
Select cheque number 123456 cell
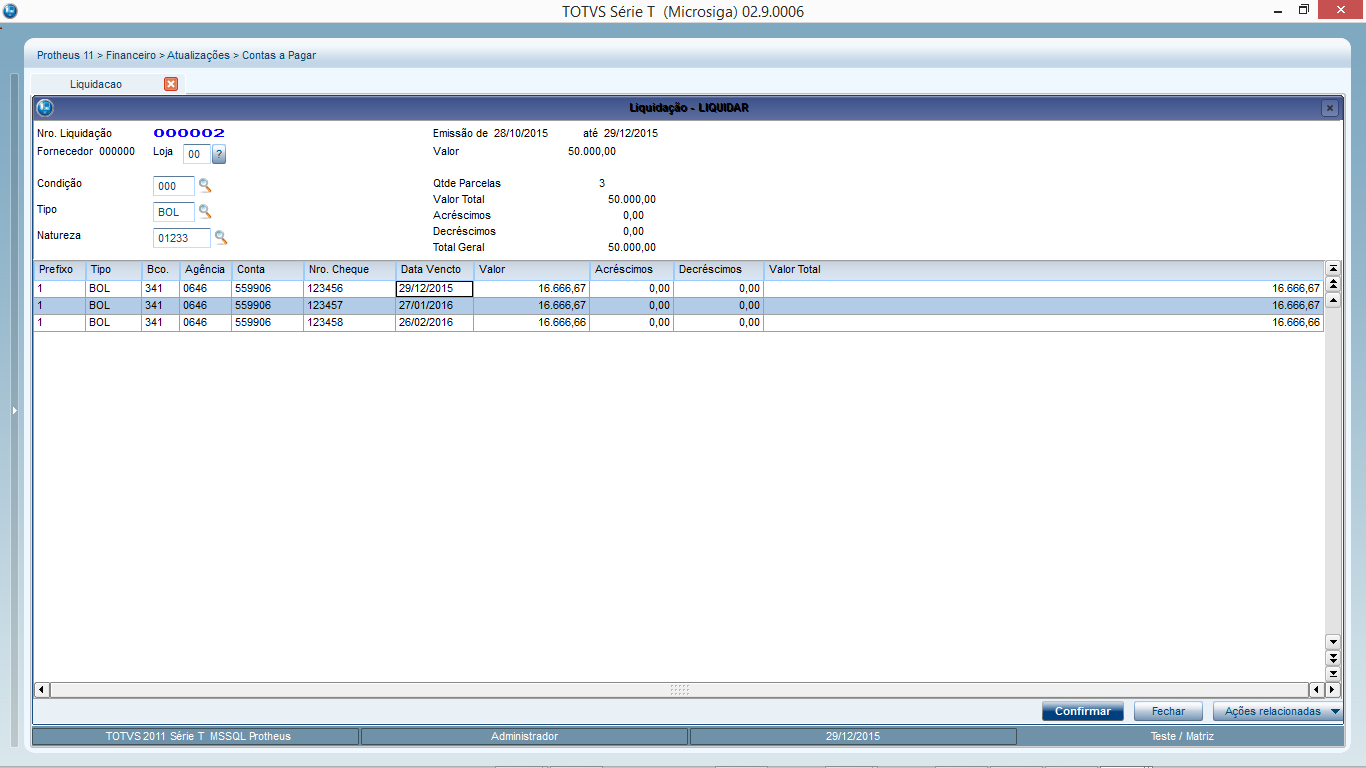coord(349,288)
